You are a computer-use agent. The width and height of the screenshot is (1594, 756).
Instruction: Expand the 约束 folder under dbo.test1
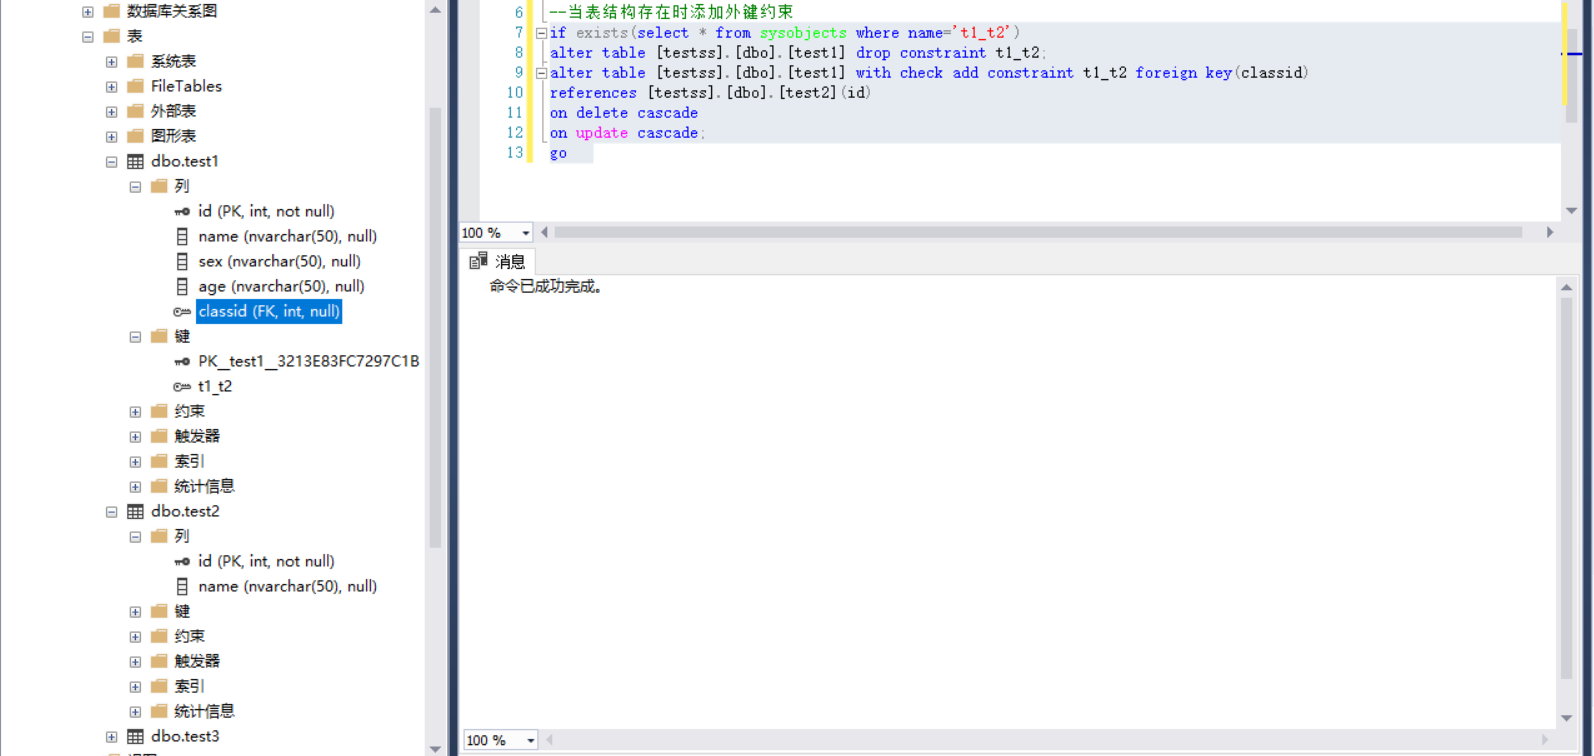click(x=135, y=412)
